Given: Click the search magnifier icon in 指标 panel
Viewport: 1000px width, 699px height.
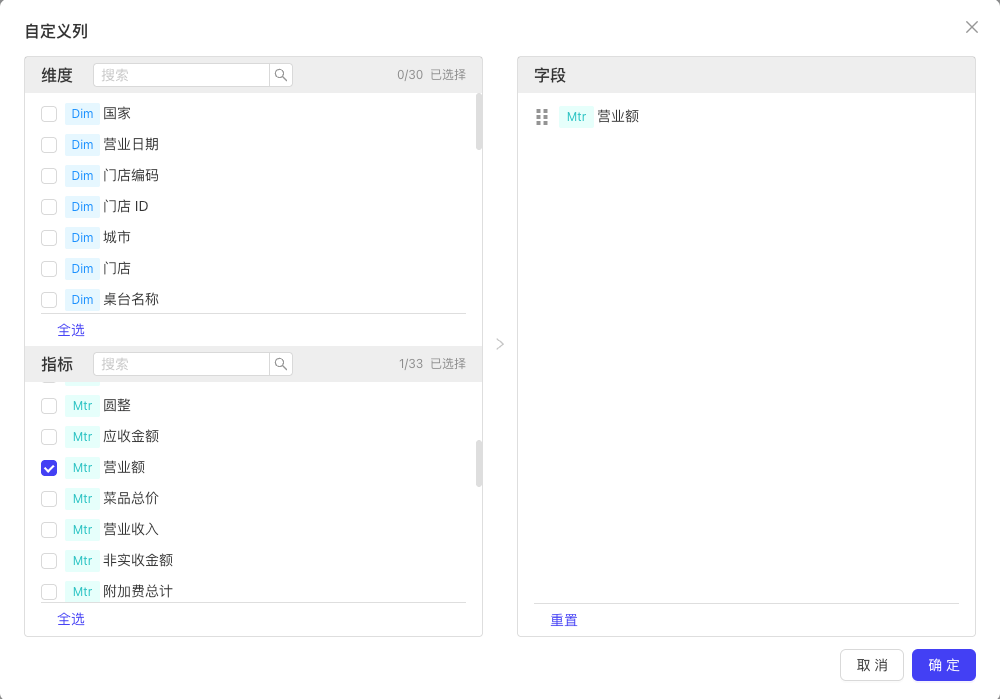Looking at the screenshot, I should point(281,364).
